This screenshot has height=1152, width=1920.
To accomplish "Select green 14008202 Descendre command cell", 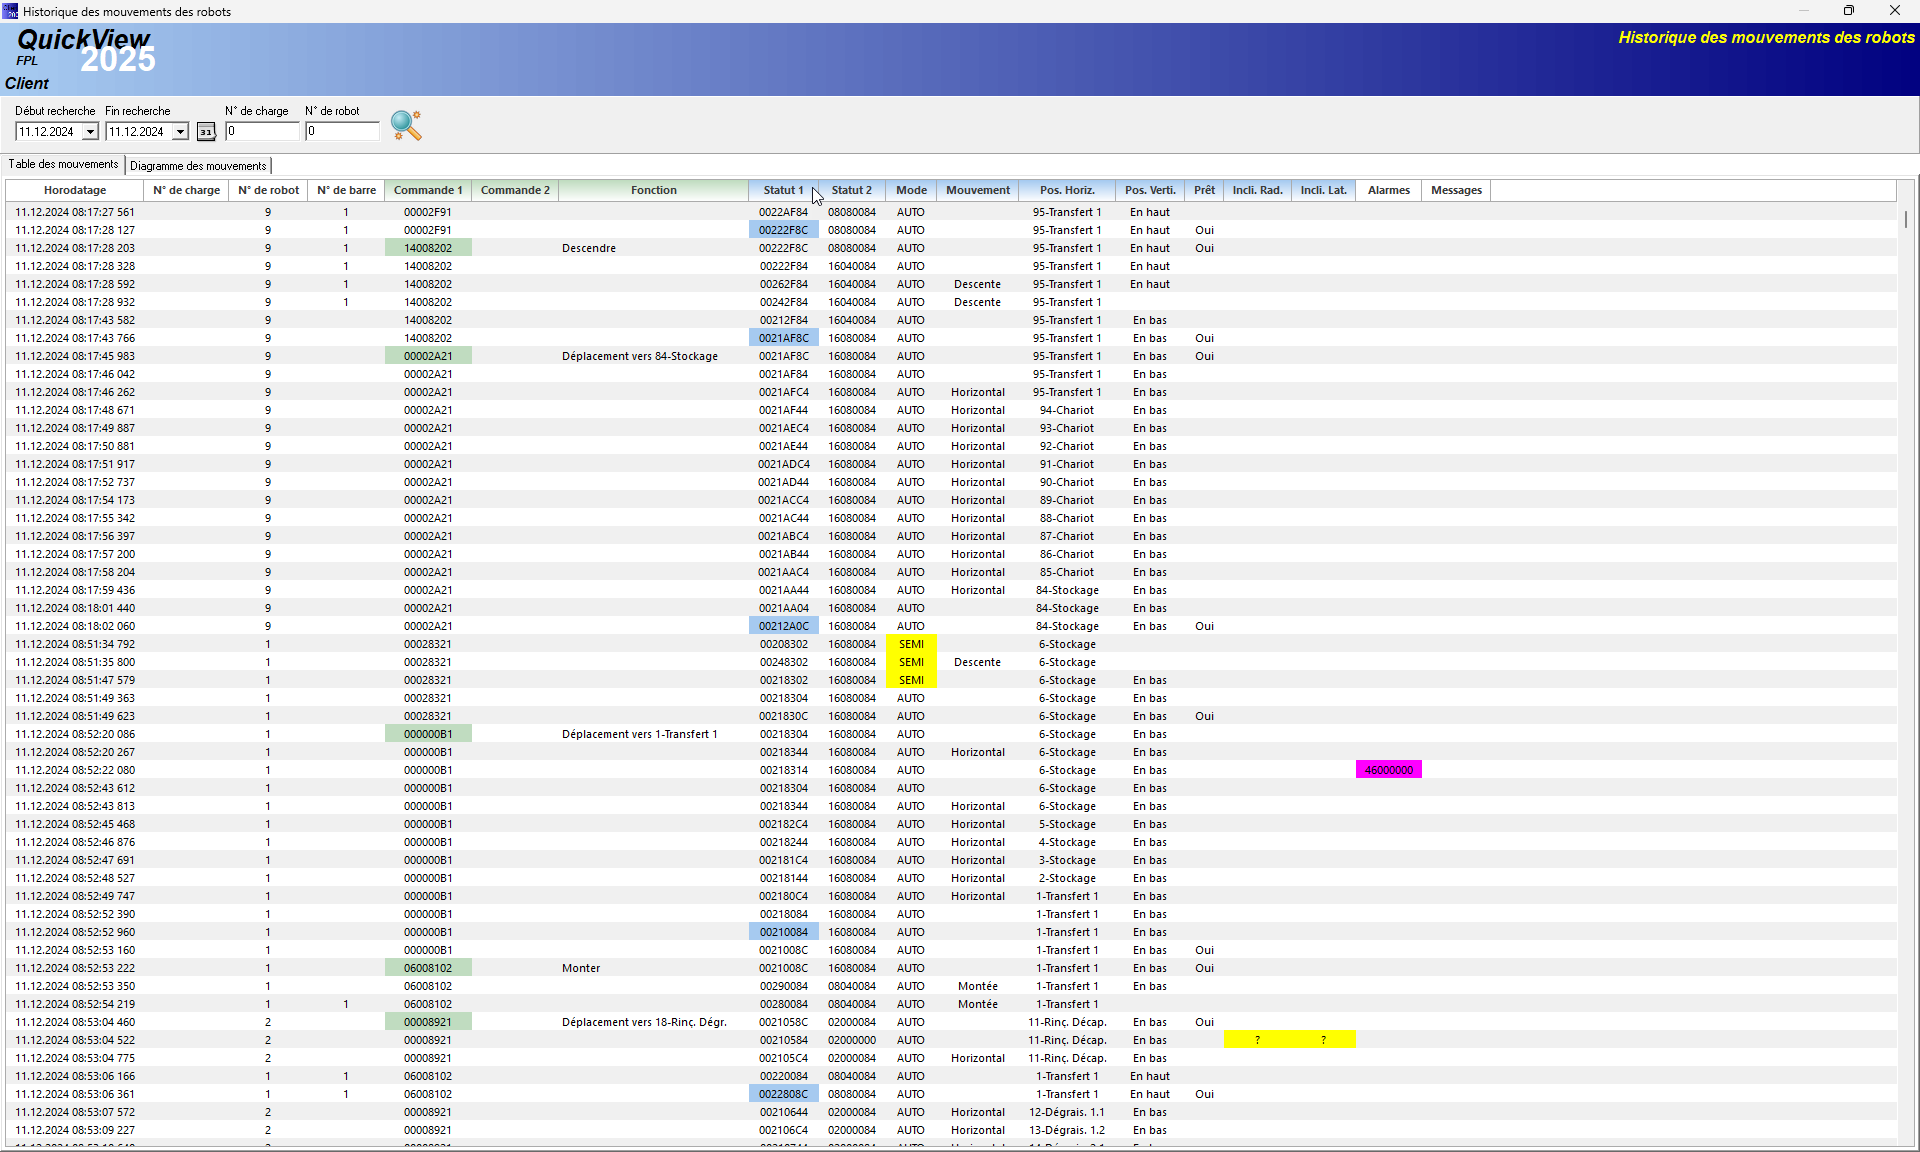I will point(428,248).
